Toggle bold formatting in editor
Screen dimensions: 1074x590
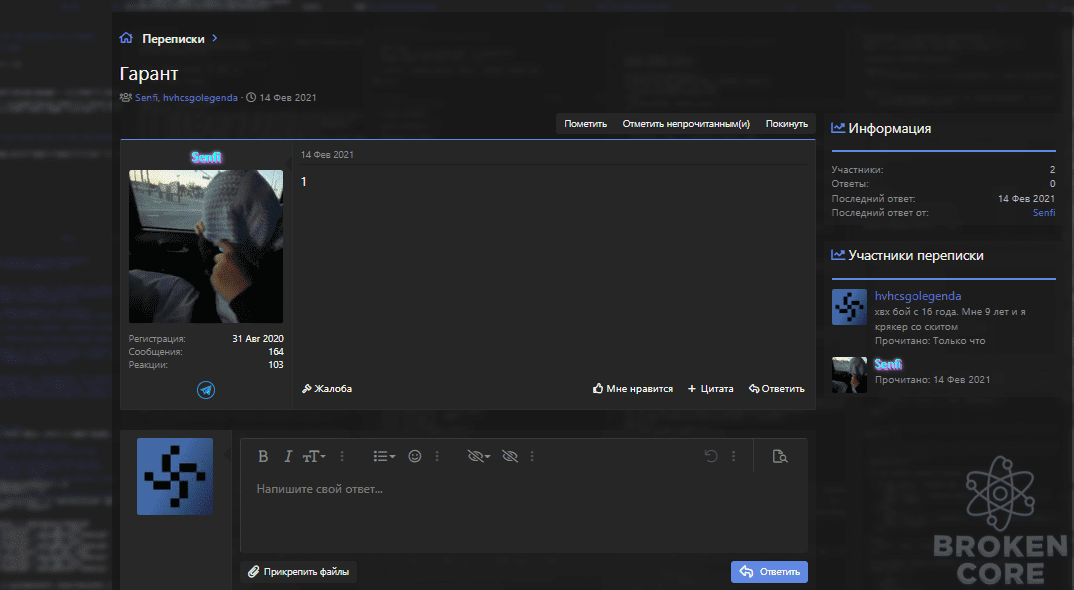[263, 456]
